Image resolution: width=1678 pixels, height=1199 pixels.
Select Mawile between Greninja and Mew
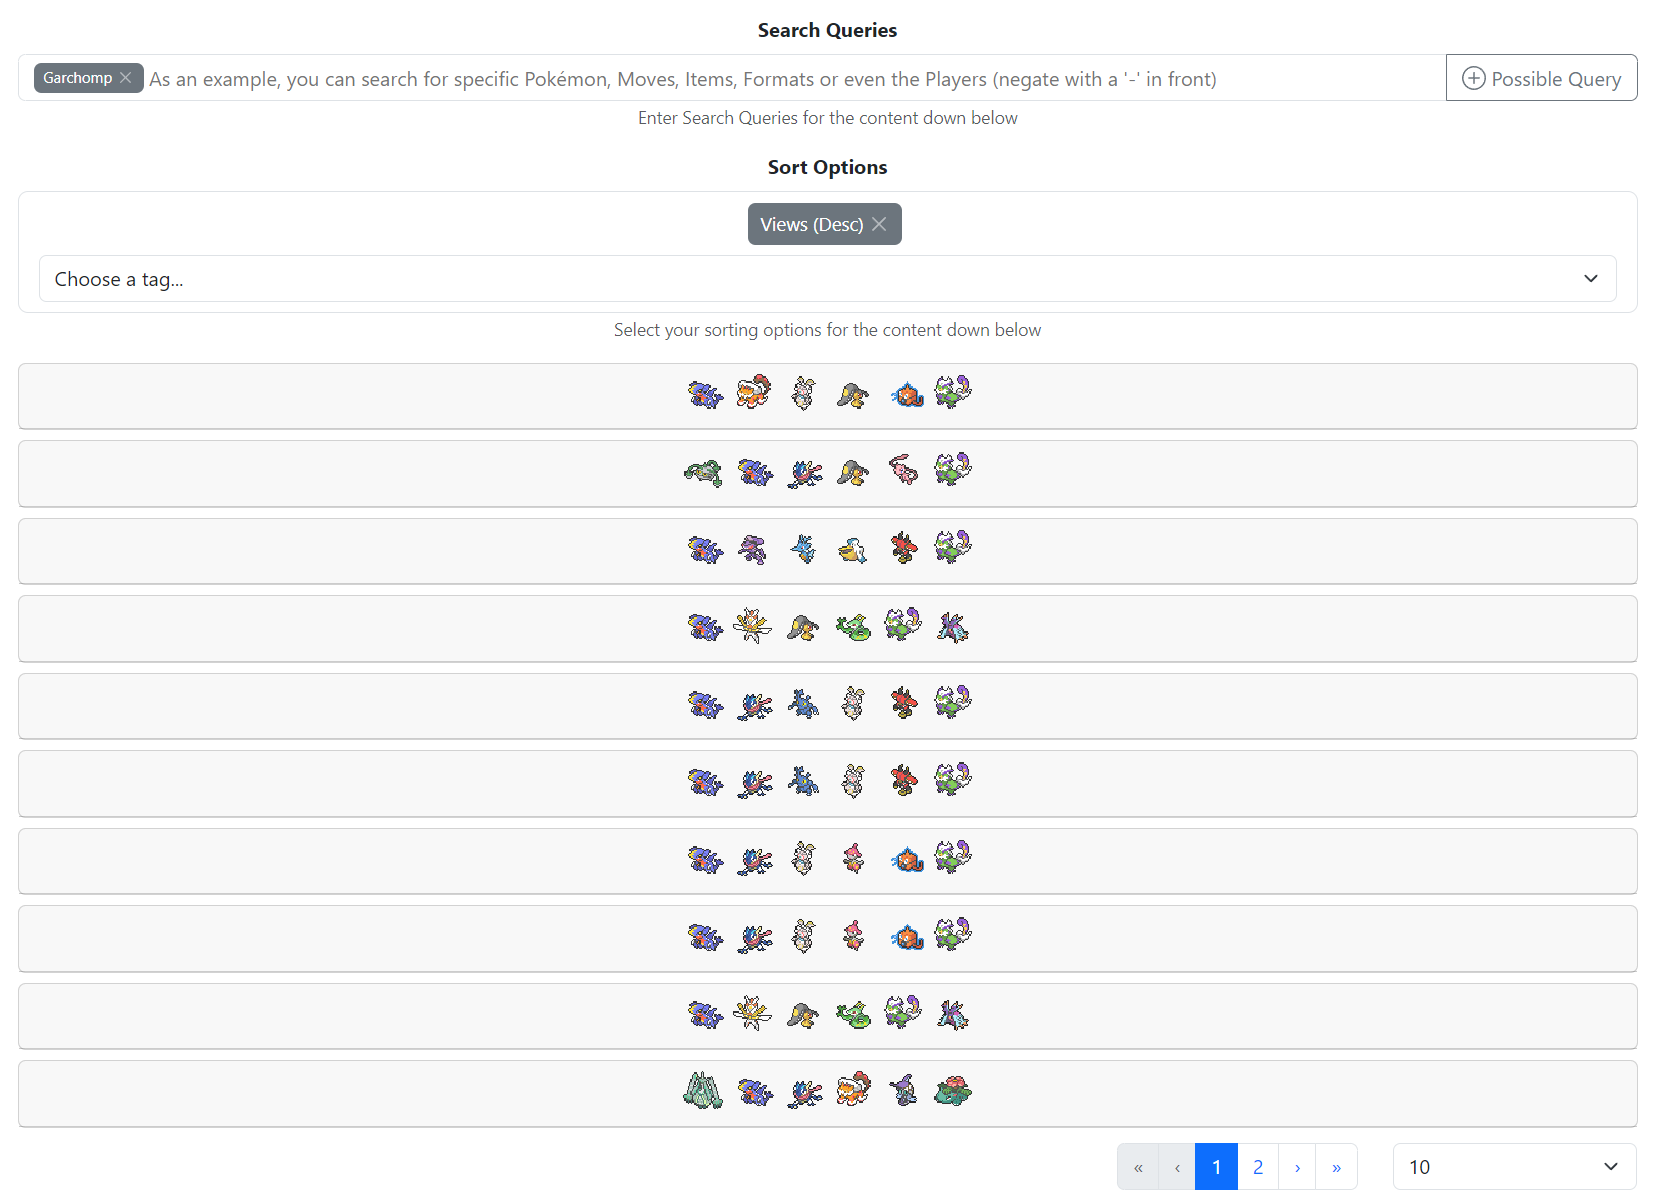853,471
